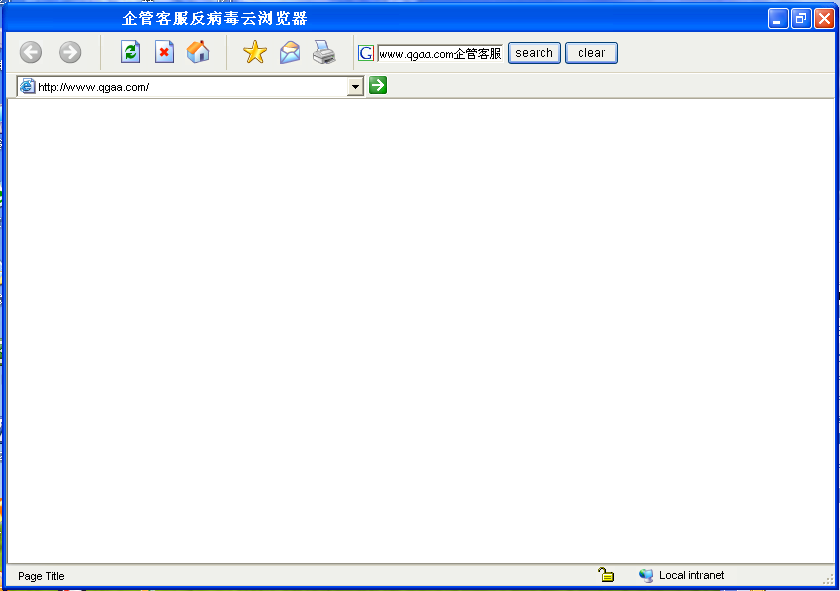Click the Local intranet zone icon
840x591 pixels.
(x=646, y=575)
